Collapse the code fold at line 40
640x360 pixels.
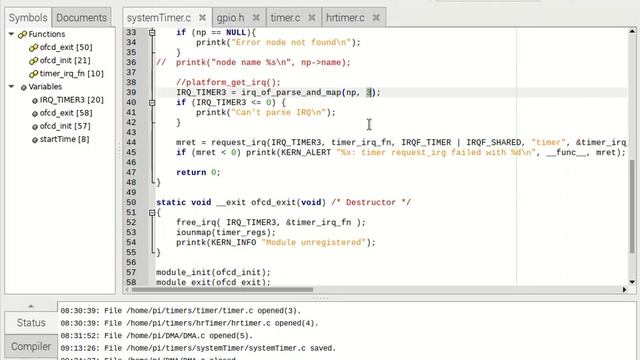pos(152,102)
